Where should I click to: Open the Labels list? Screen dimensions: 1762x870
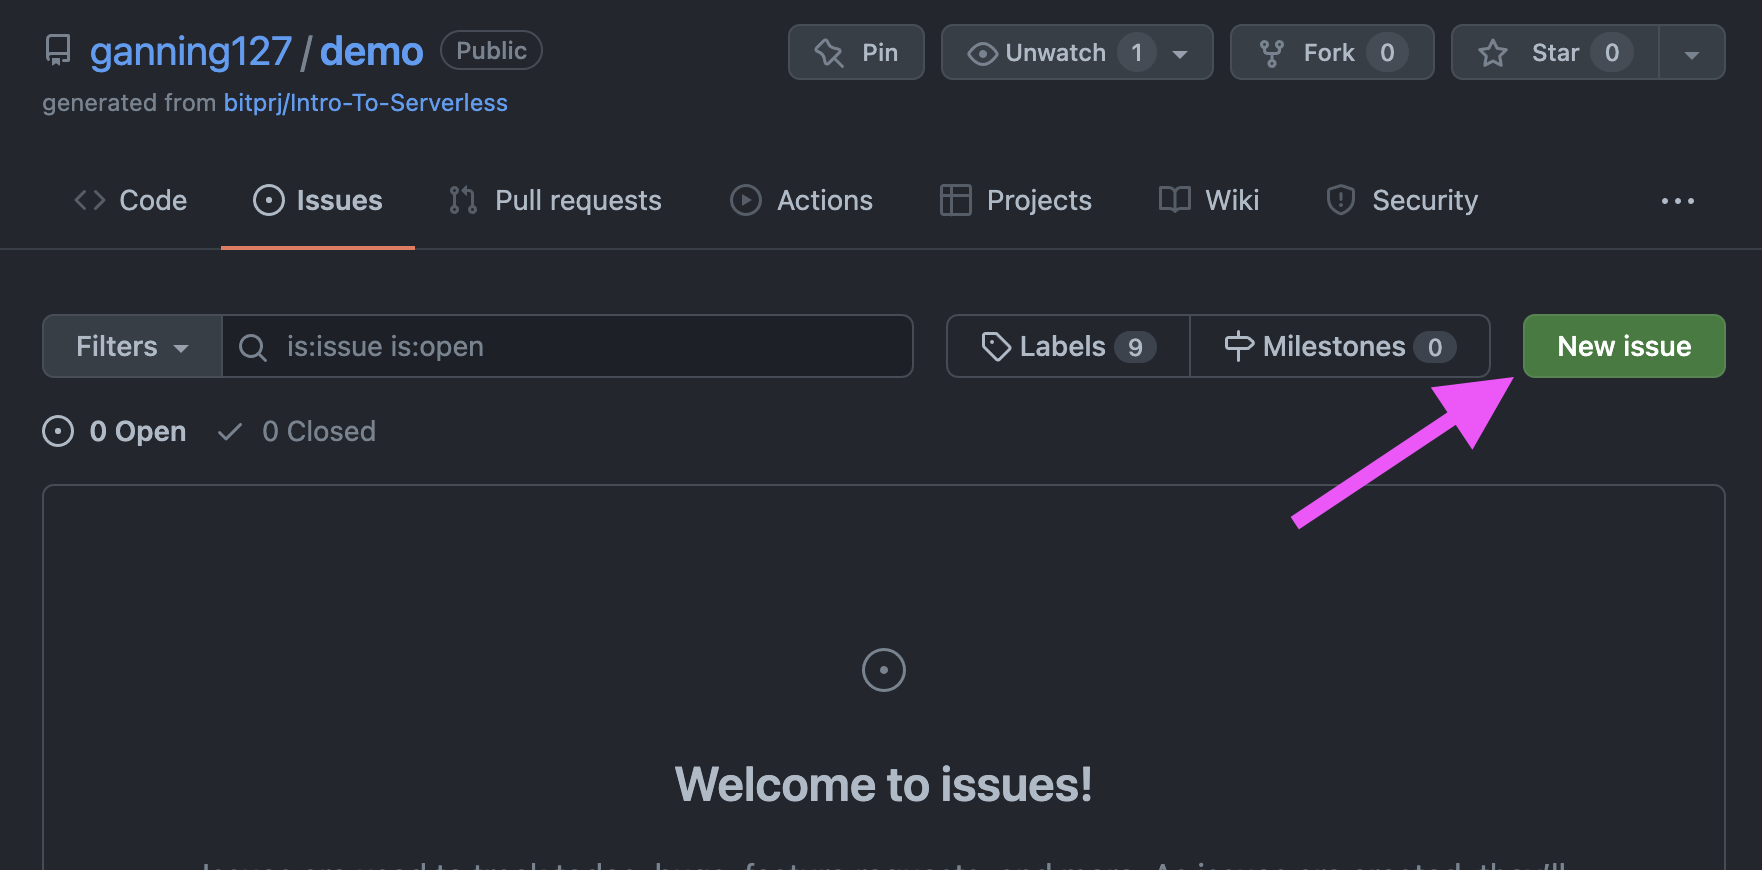pyautogui.click(x=1068, y=346)
